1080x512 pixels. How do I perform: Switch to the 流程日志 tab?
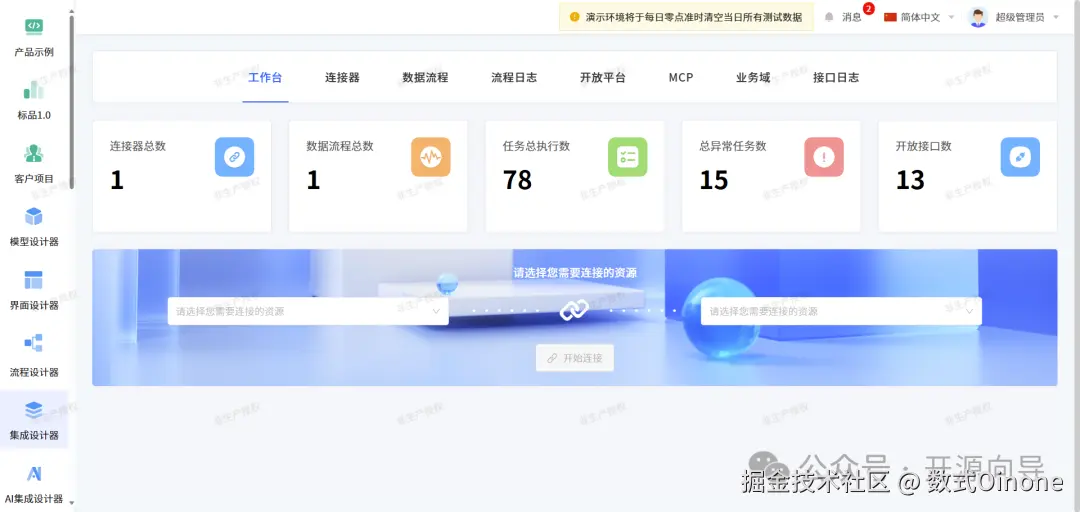coord(514,78)
